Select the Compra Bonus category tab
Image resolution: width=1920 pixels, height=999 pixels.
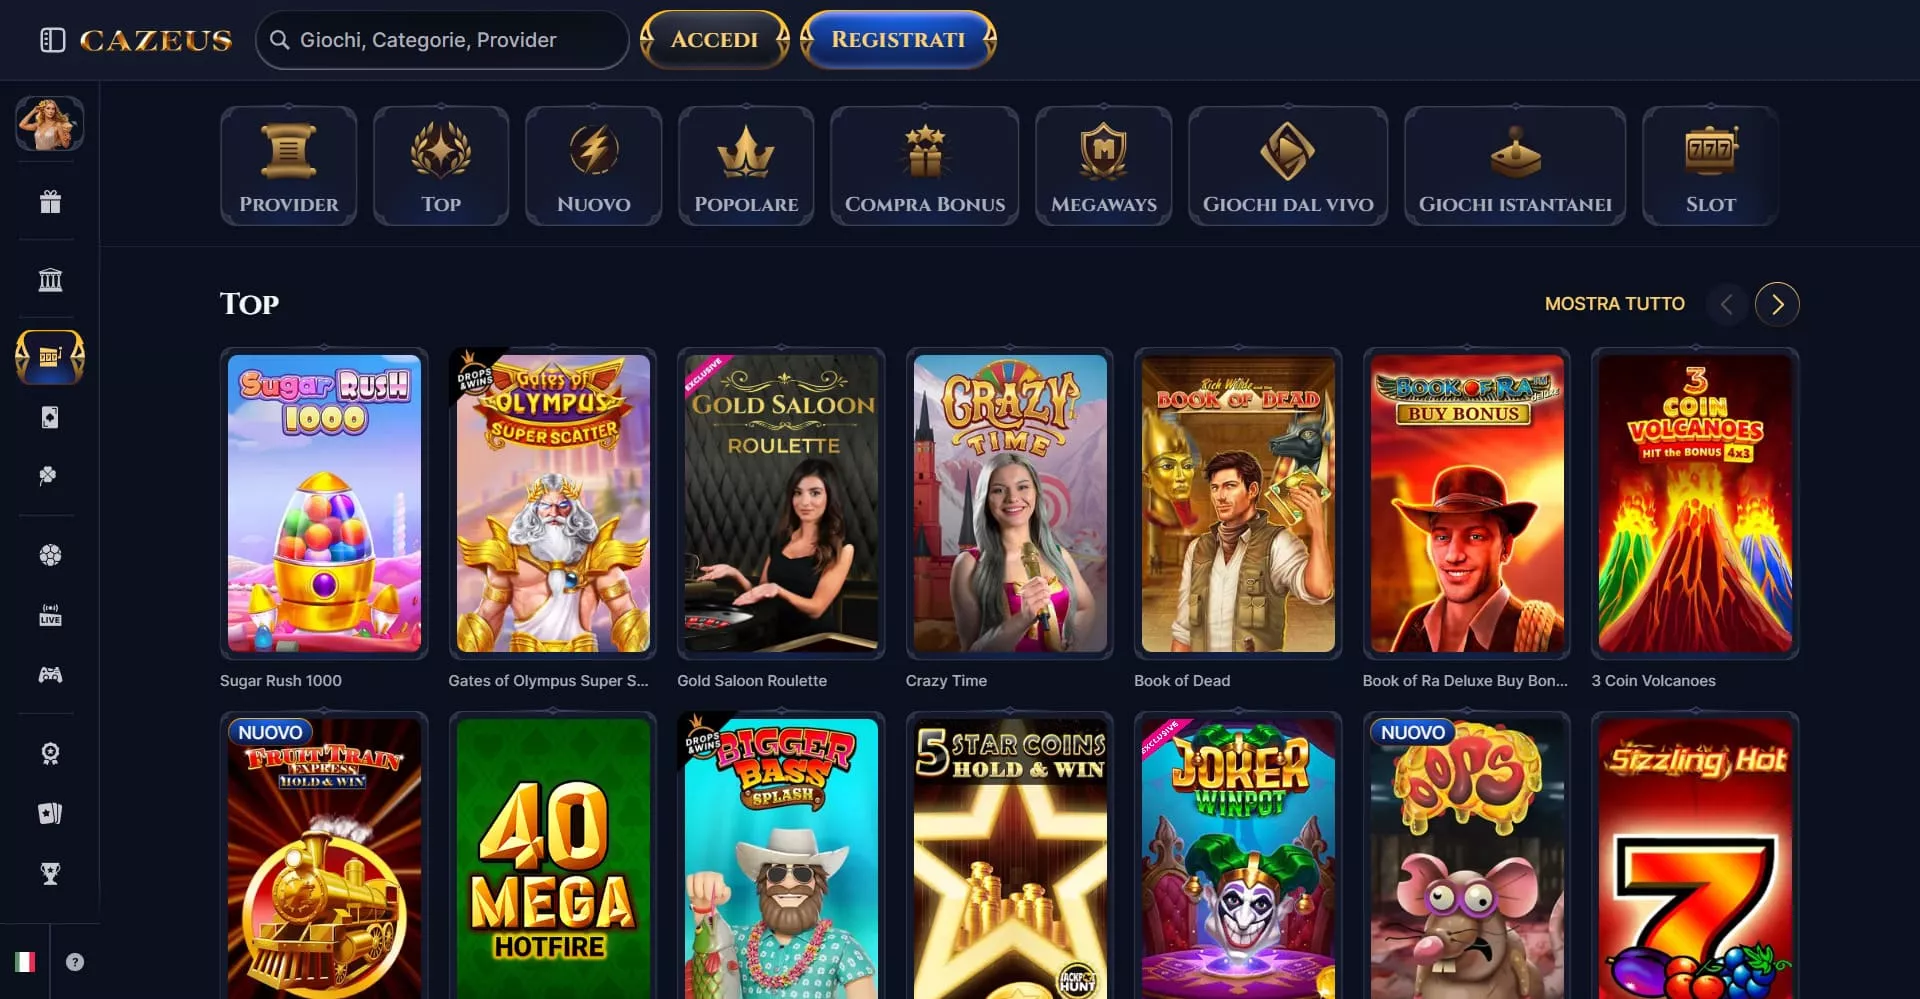pos(924,166)
